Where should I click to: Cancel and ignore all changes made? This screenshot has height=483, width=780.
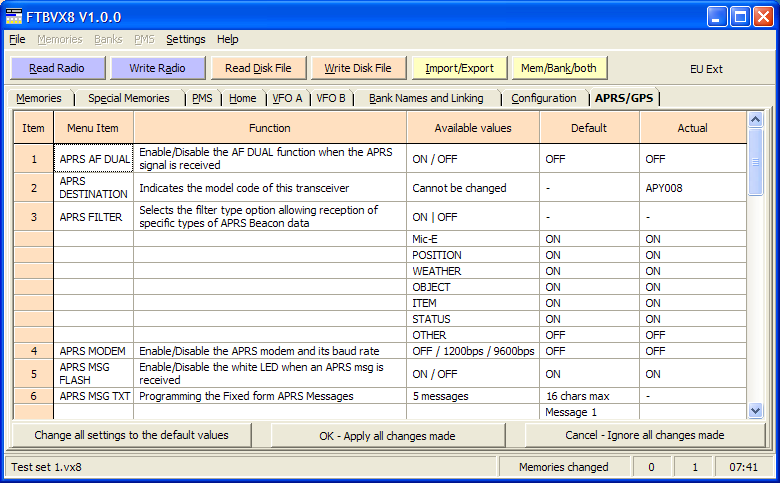644,436
